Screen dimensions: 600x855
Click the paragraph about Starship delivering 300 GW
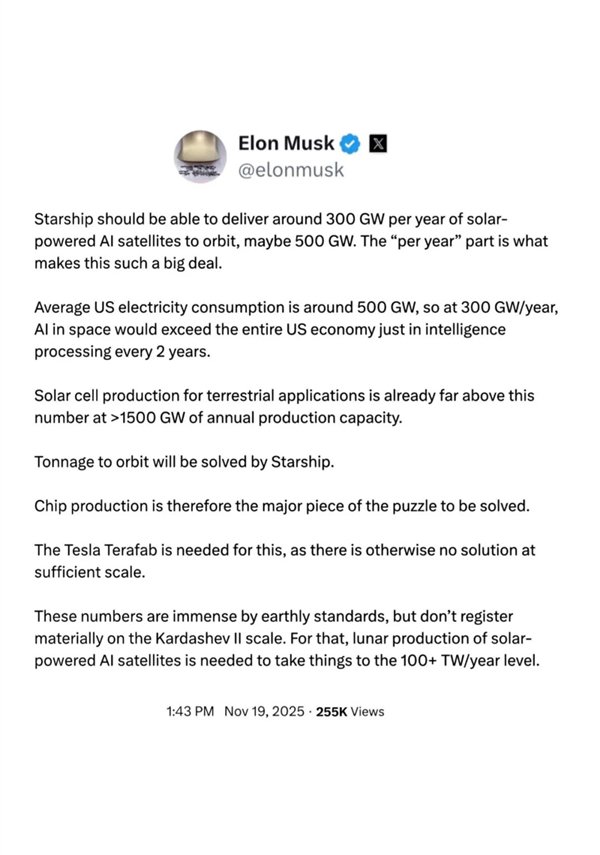pyautogui.click(x=291, y=241)
